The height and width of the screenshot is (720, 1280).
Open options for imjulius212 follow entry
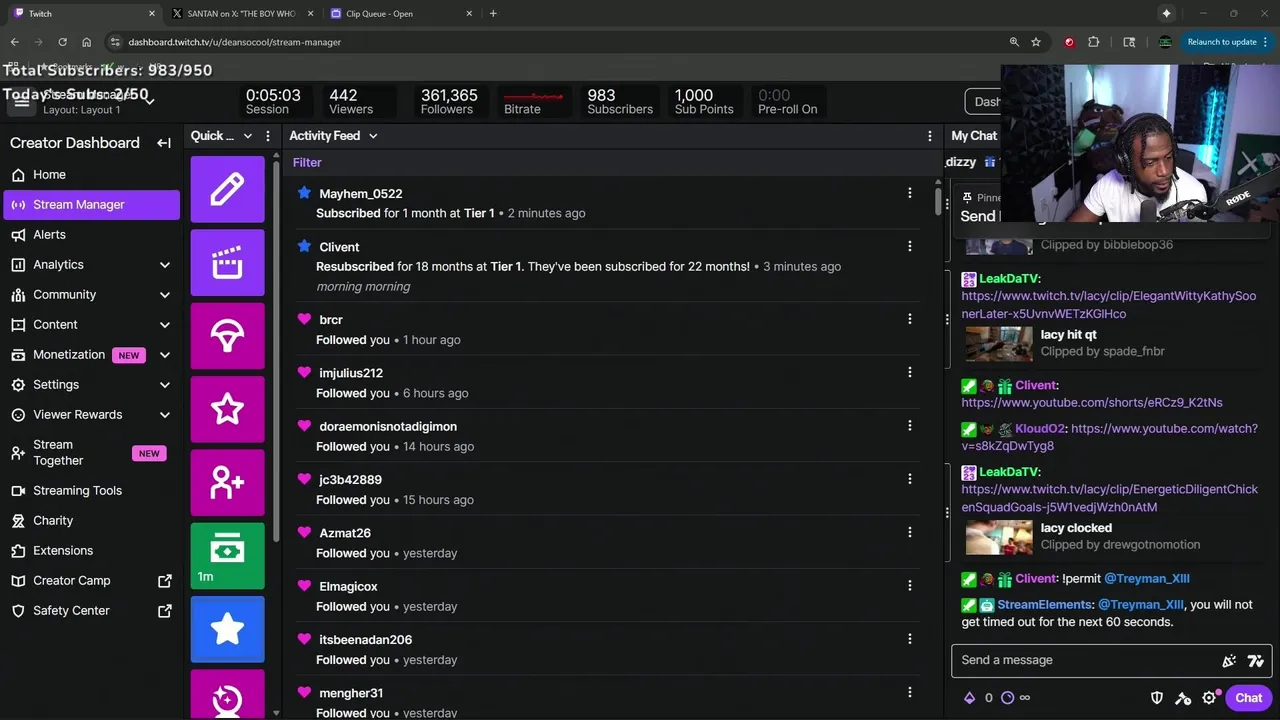(909, 372)
